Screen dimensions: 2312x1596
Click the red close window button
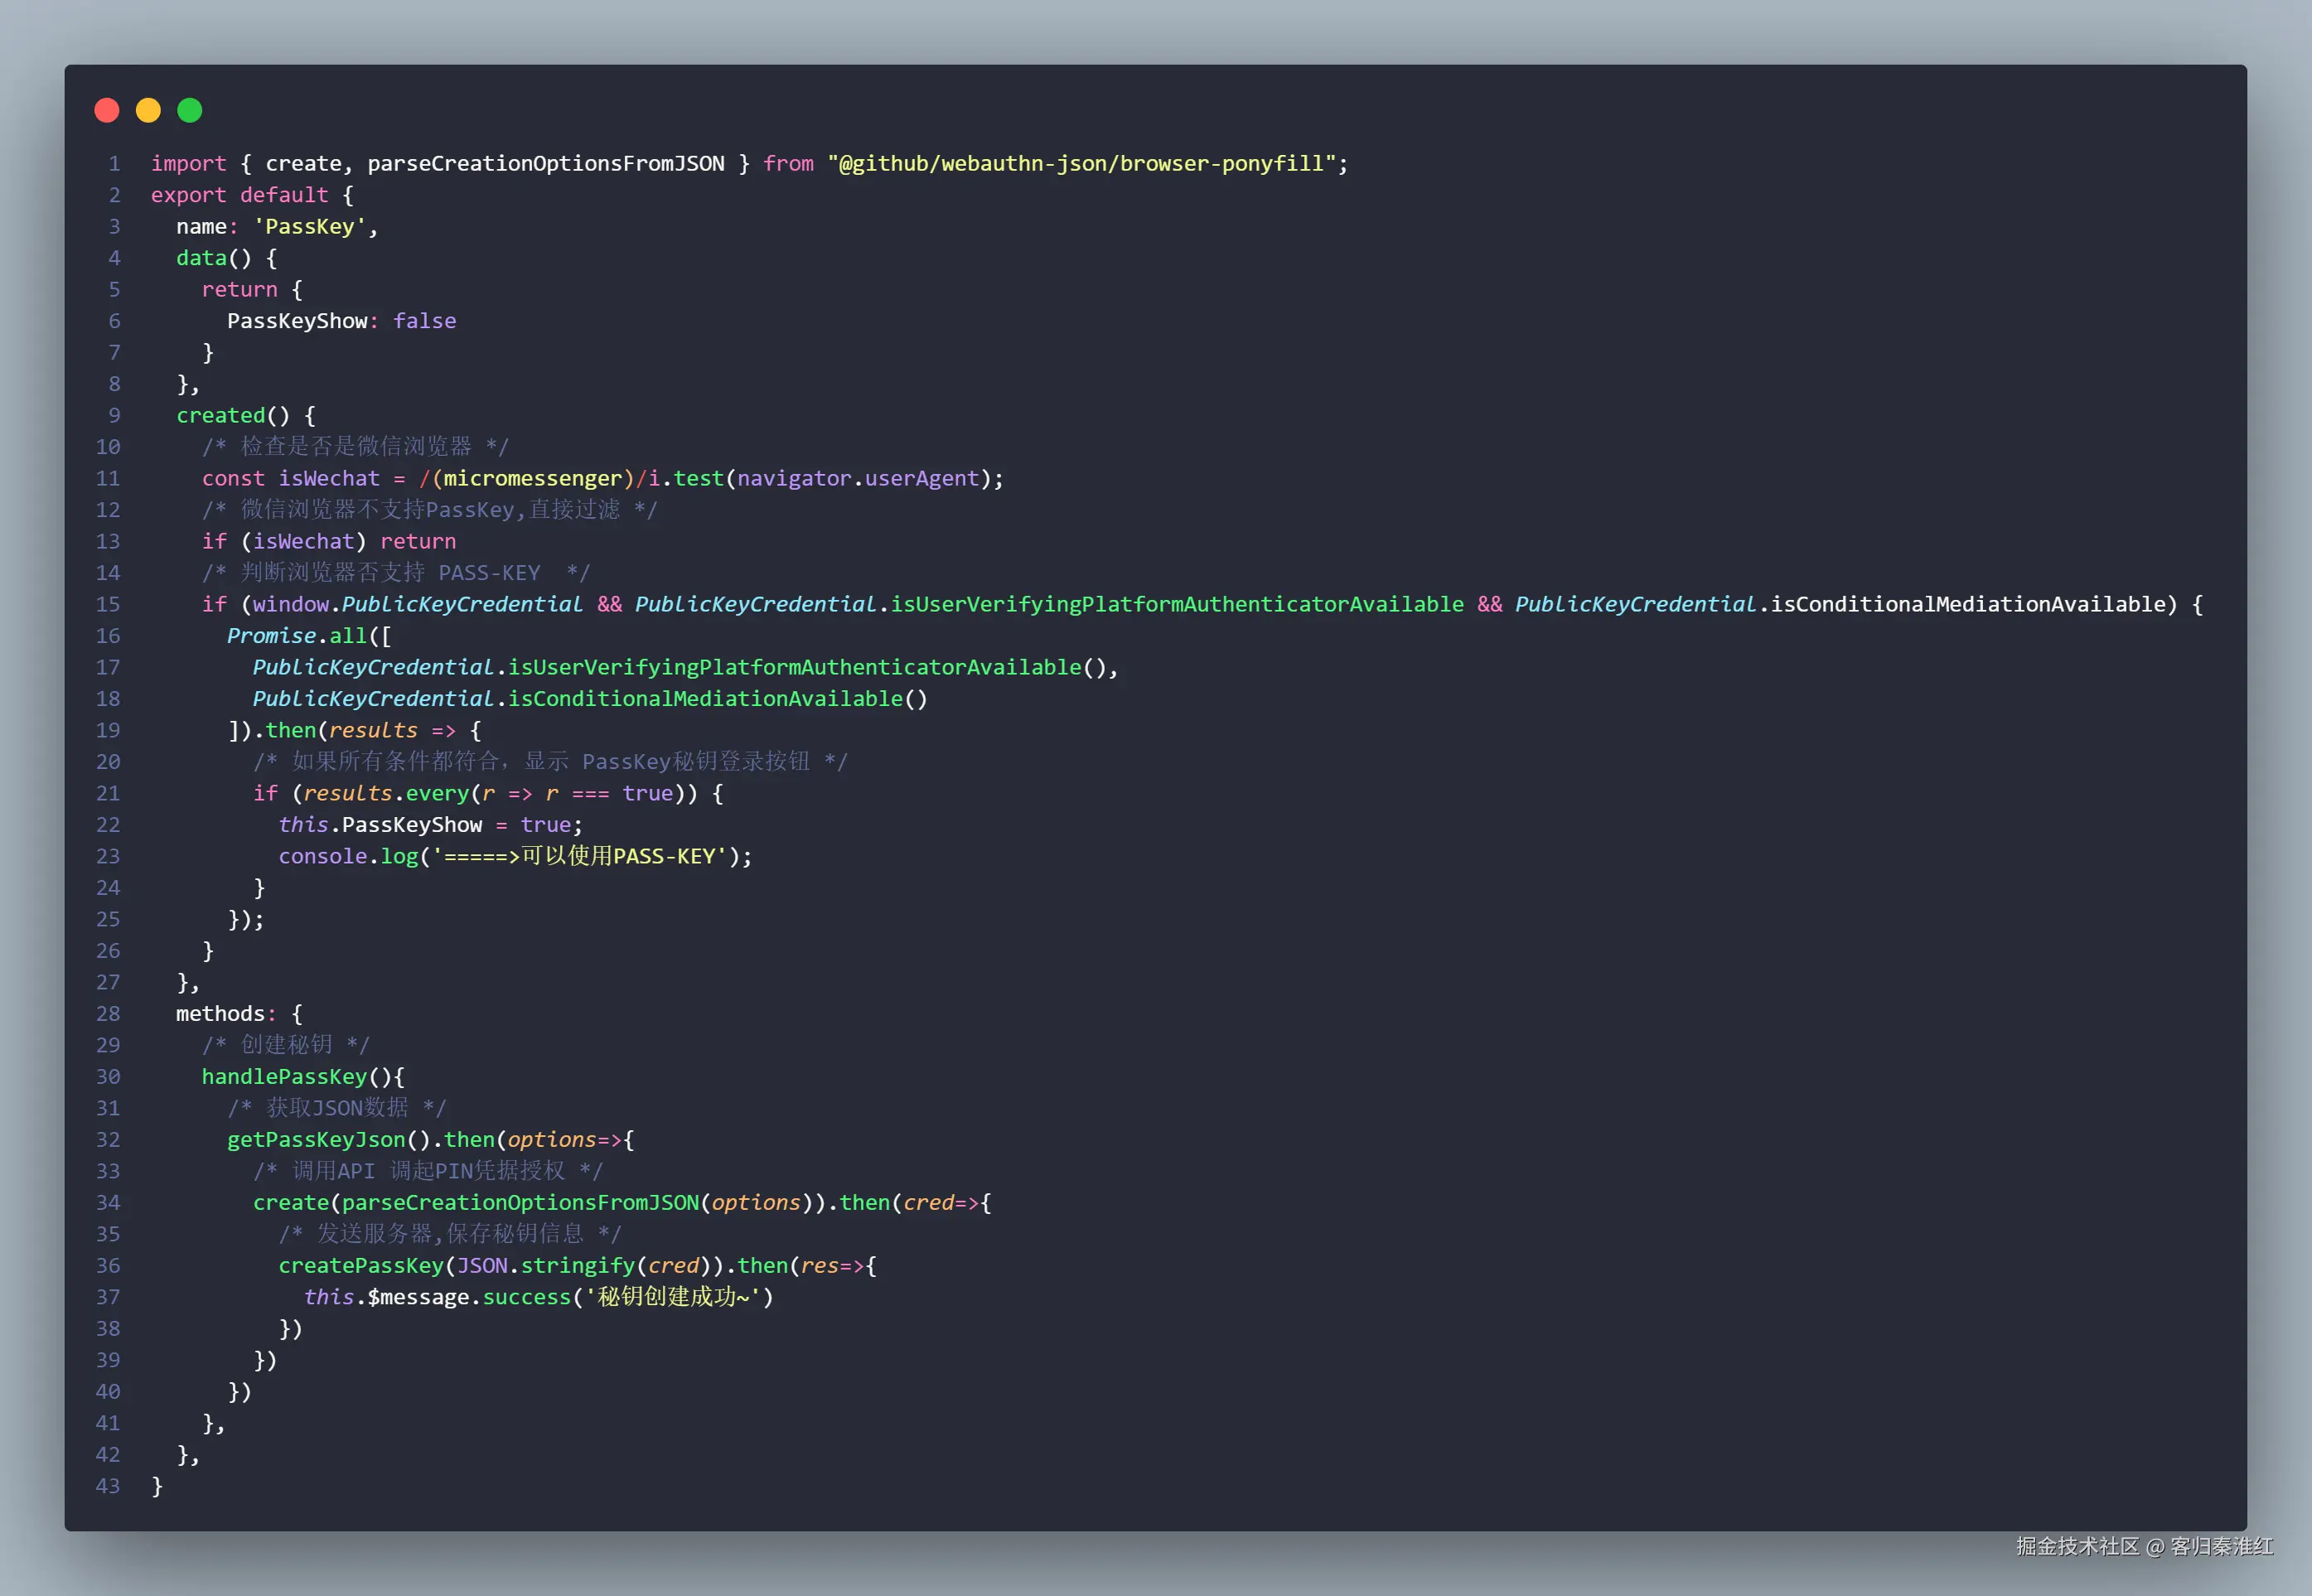(106, 110)
